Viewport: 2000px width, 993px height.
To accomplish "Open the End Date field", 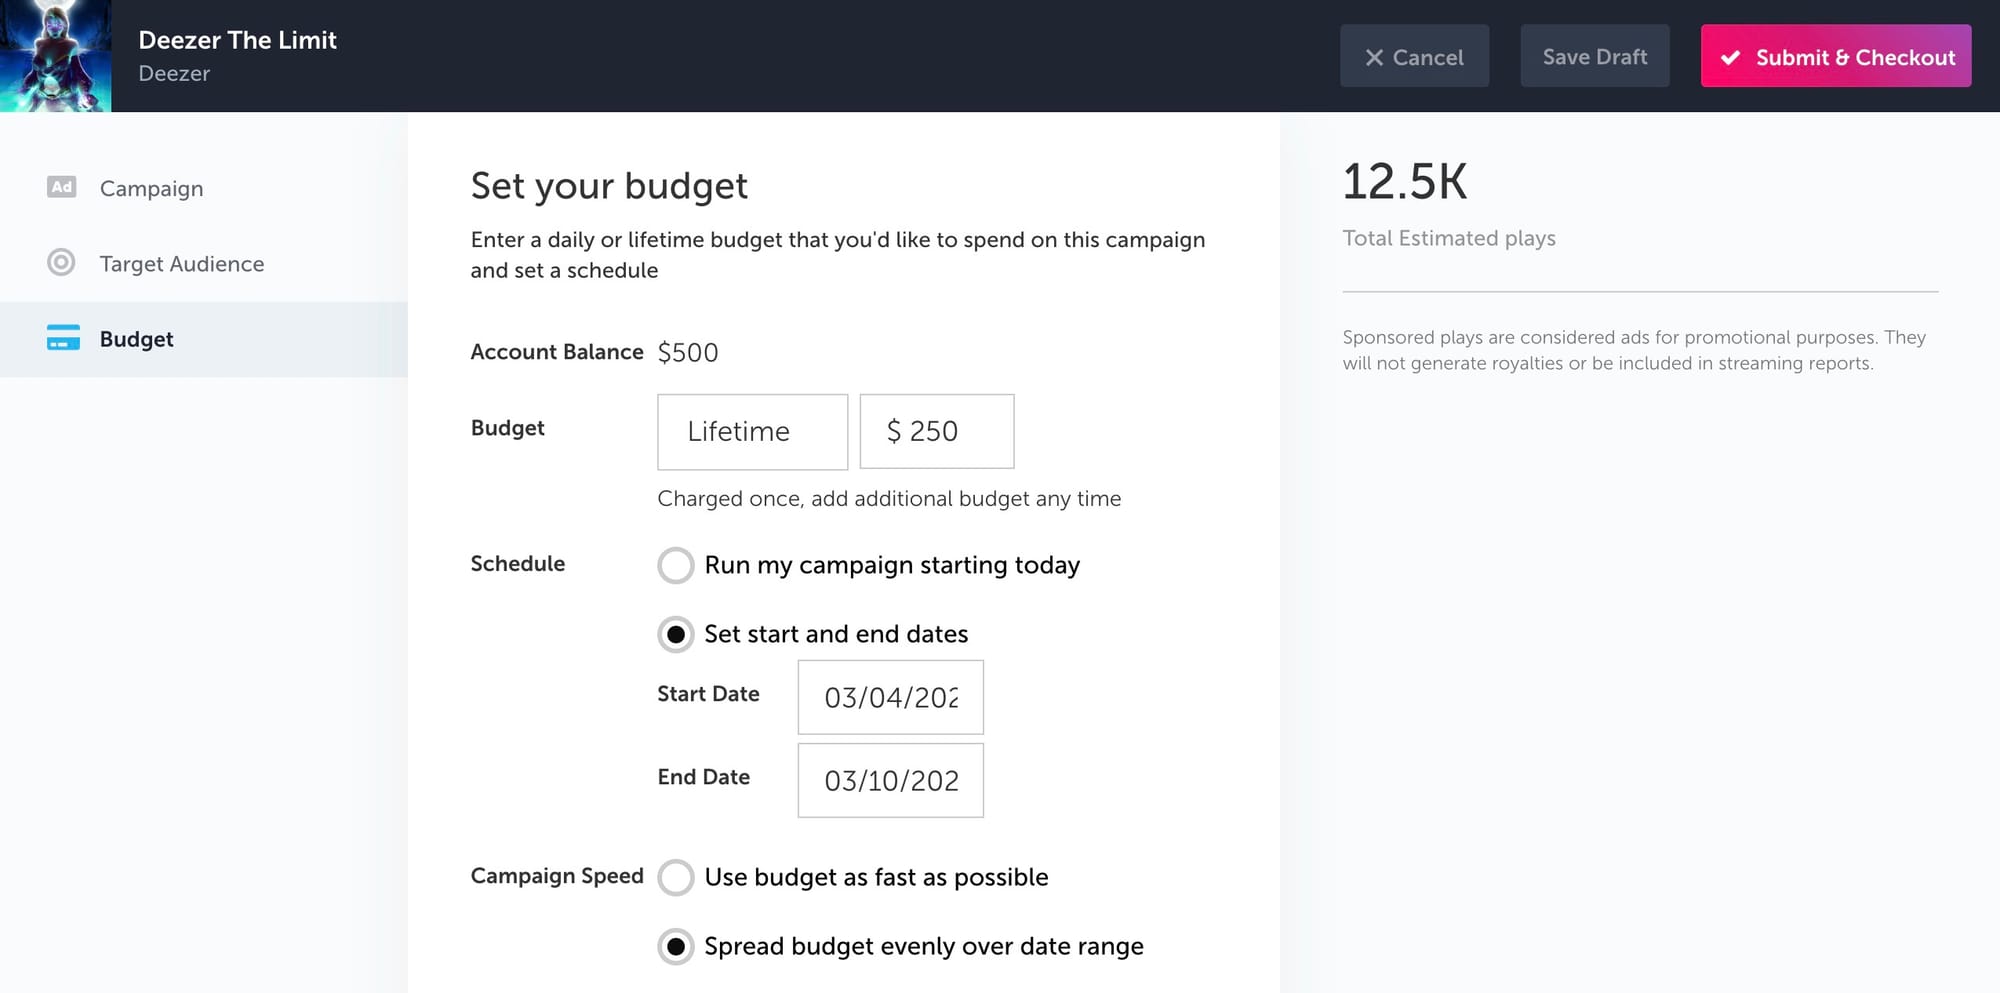I will coord(890,780).
